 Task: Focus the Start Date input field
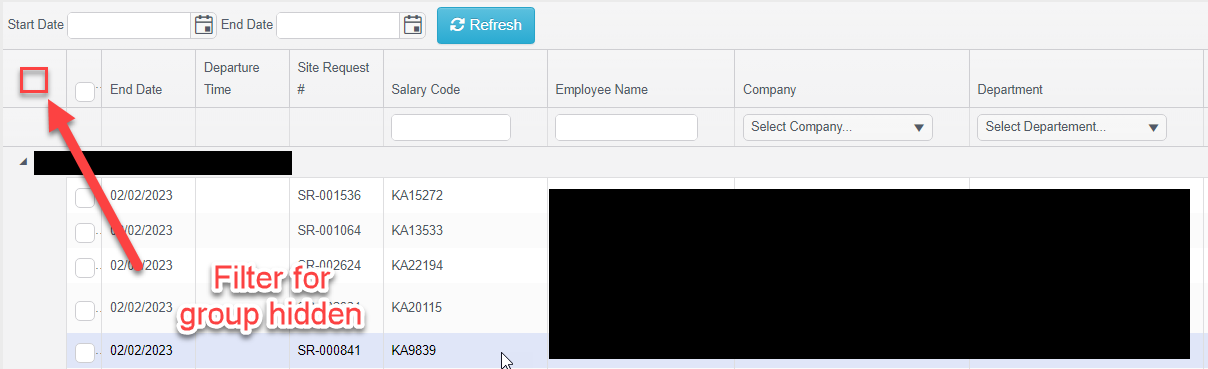pyautogui.click(x=129, y=25)
